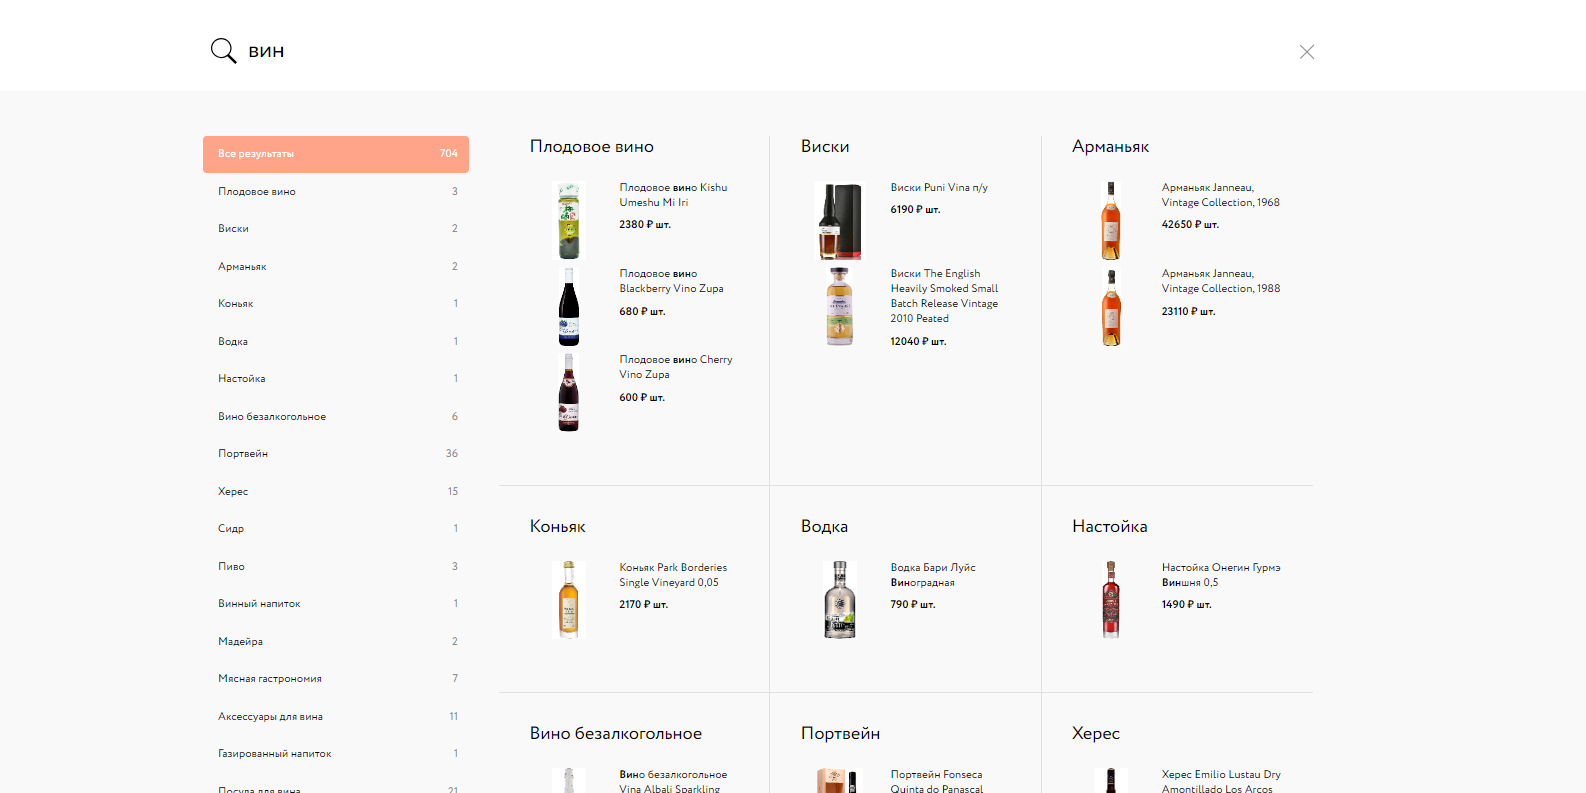Select 'Мясная гастрономия' category in sidebar

coord(336,679)
